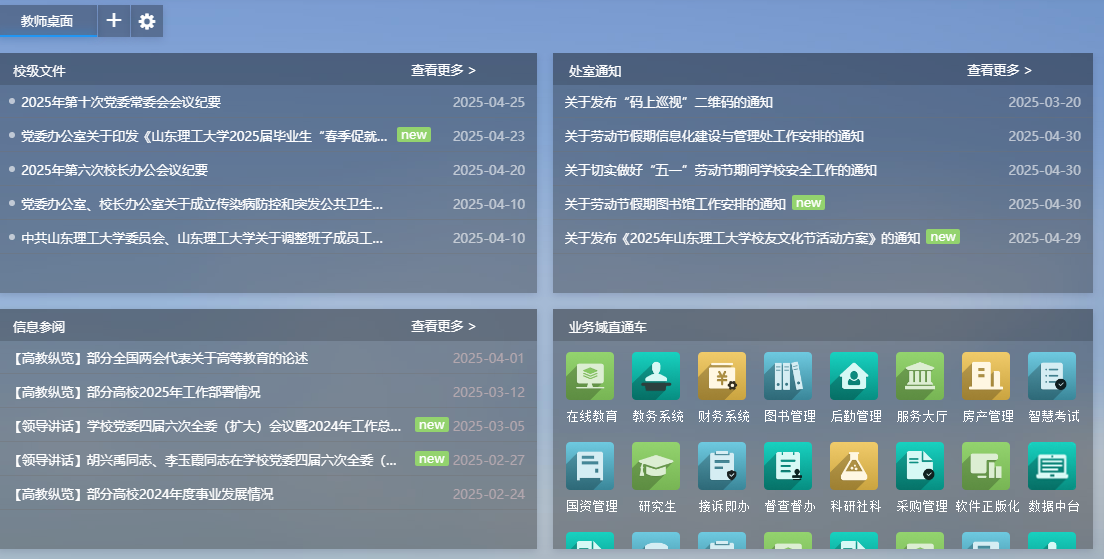
Task: Open 2025年第十次党委常委会会议纪要 link
Action: 121,102
